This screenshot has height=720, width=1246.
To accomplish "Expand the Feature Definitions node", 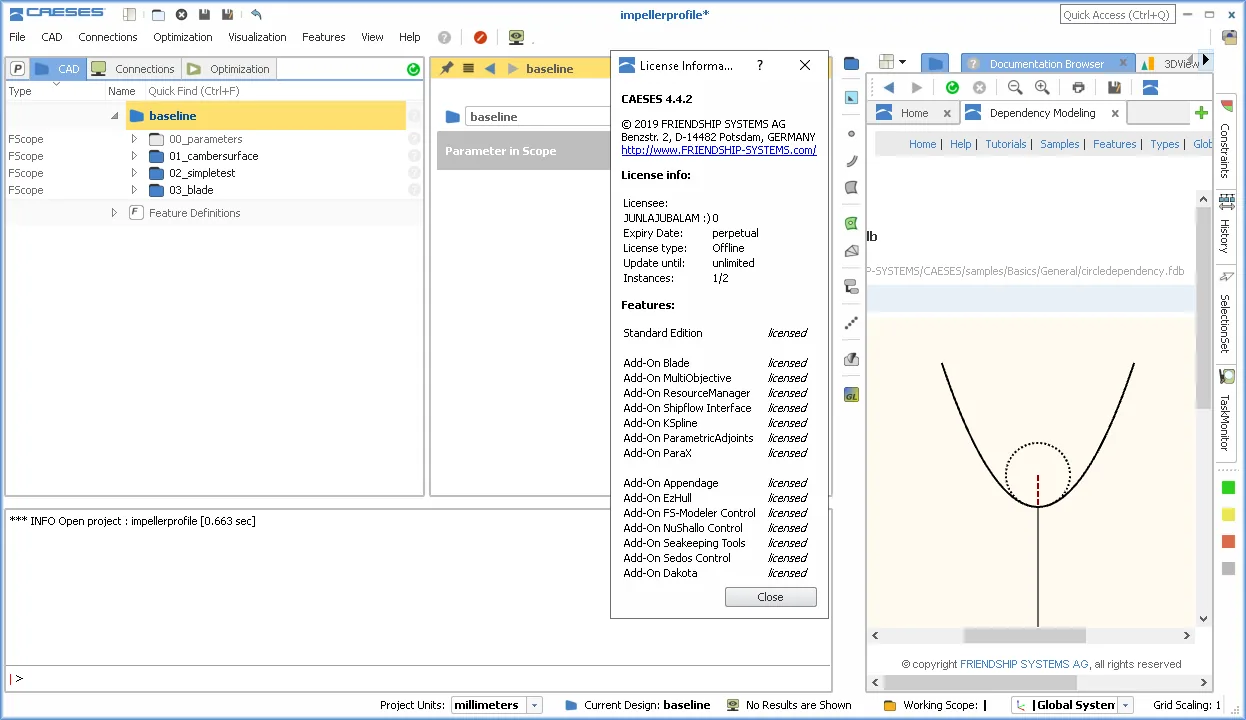I will (x=114, y=213).
